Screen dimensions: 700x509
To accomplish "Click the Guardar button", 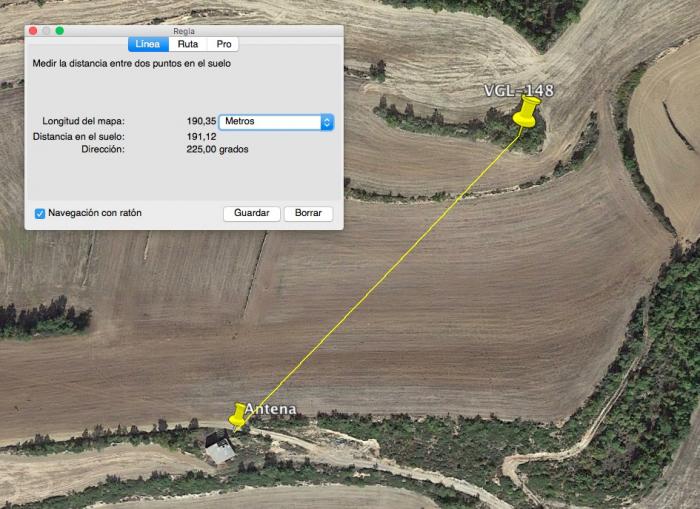I will tap(252, 213).
